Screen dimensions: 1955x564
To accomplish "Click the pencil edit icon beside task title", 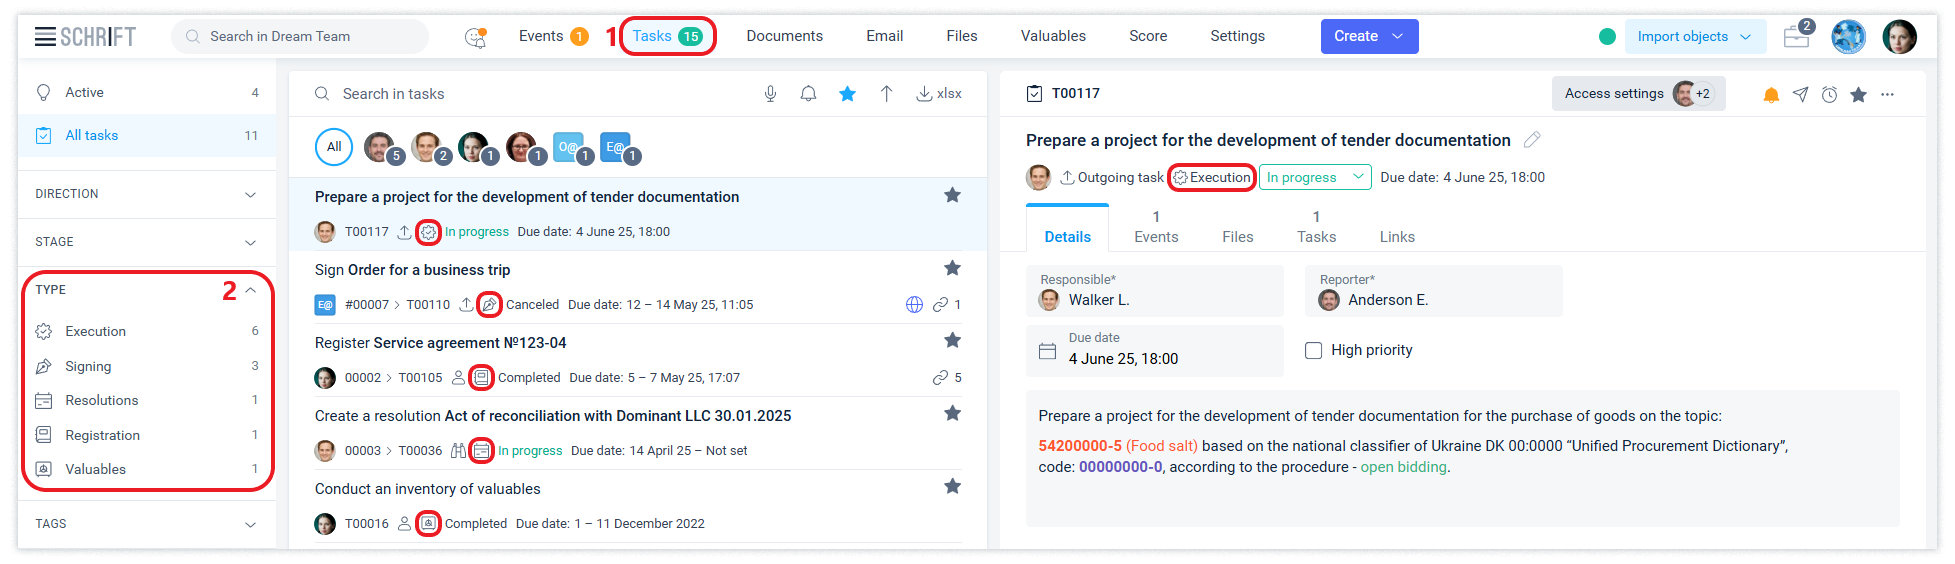I will coord(1532,140).
